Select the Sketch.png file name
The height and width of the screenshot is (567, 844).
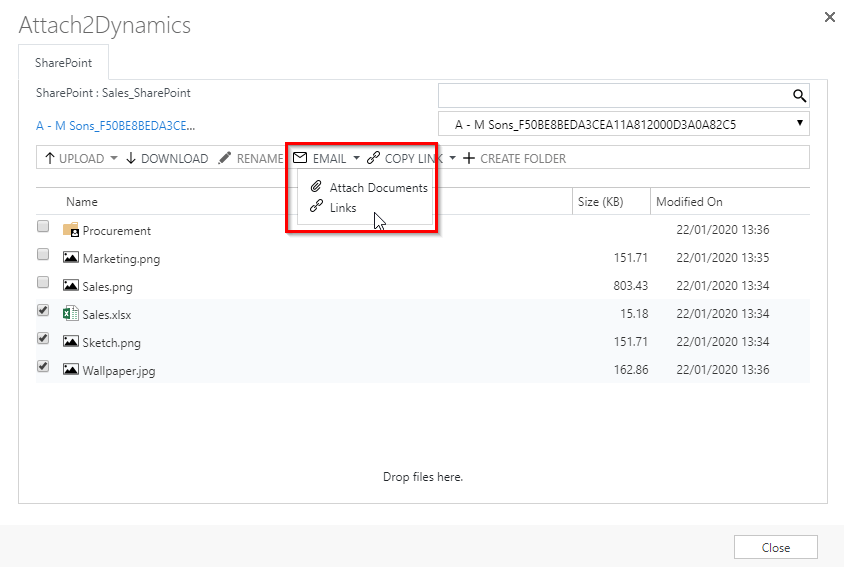111,343
